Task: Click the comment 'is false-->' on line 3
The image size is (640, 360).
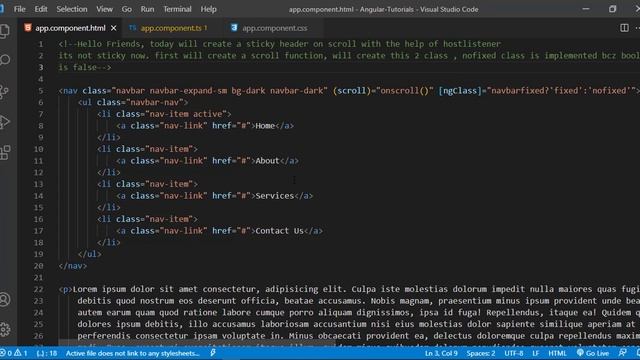Action: pyautogui.click(x=84, y=67)
